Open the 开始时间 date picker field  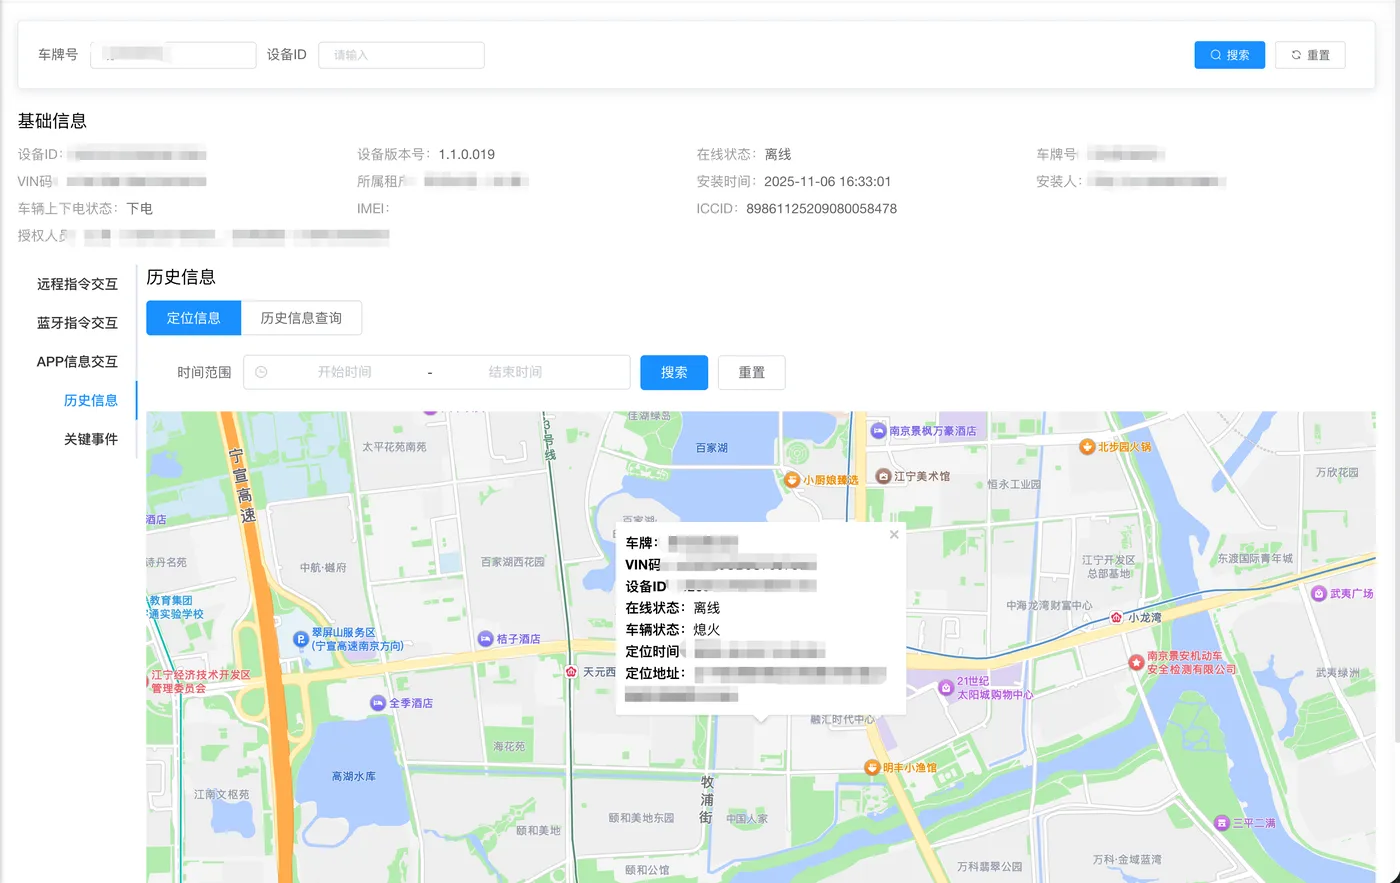tap(345, 372)
